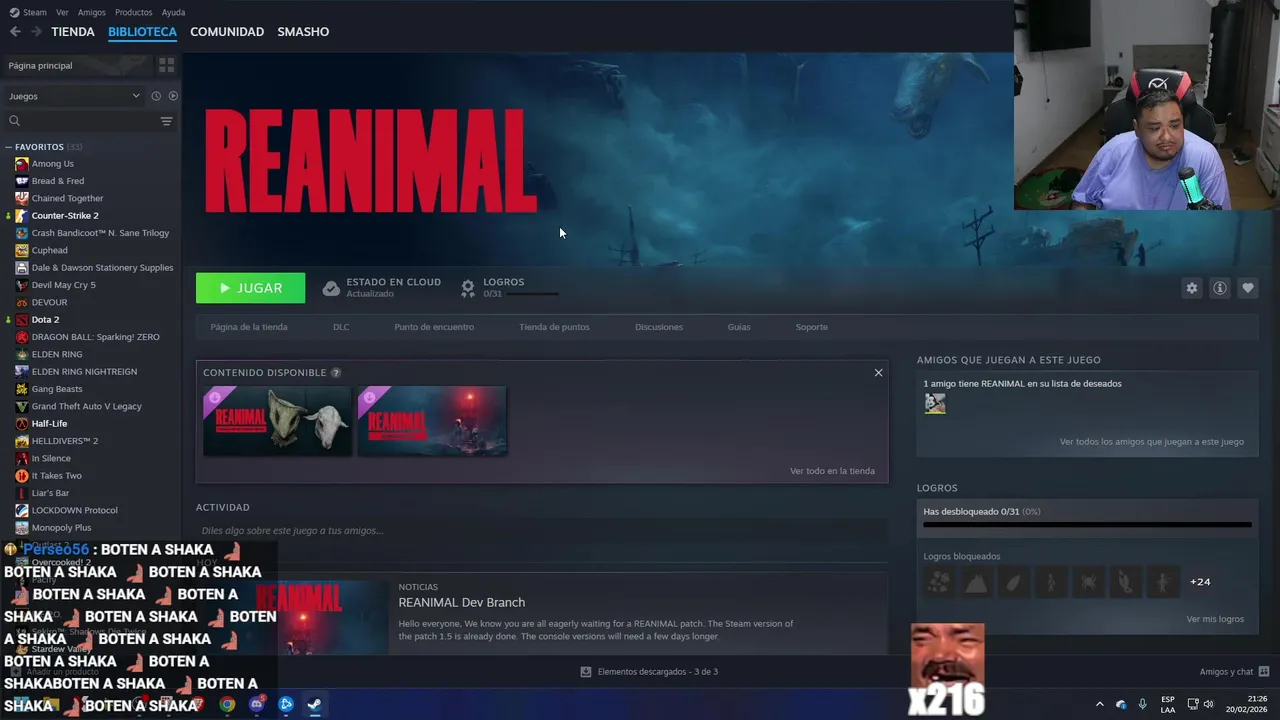Select It Takes Two in library
Image resolution: width=1280 pixels, height=720 pixels.
56,476
